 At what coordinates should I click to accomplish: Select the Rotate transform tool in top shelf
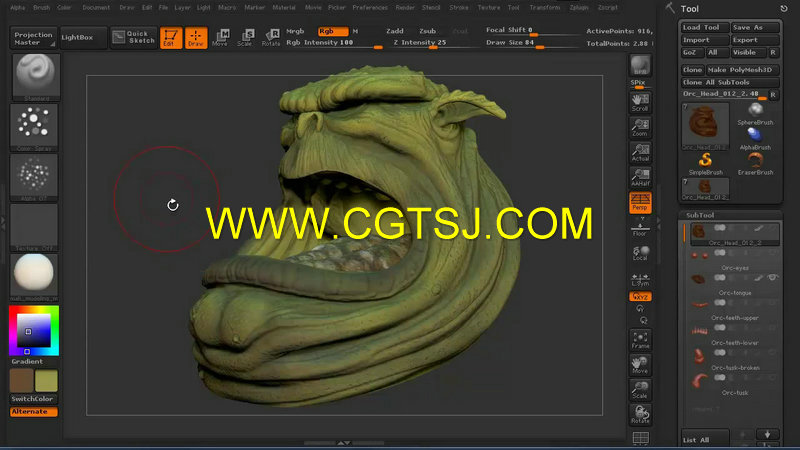tap(270, 38)
